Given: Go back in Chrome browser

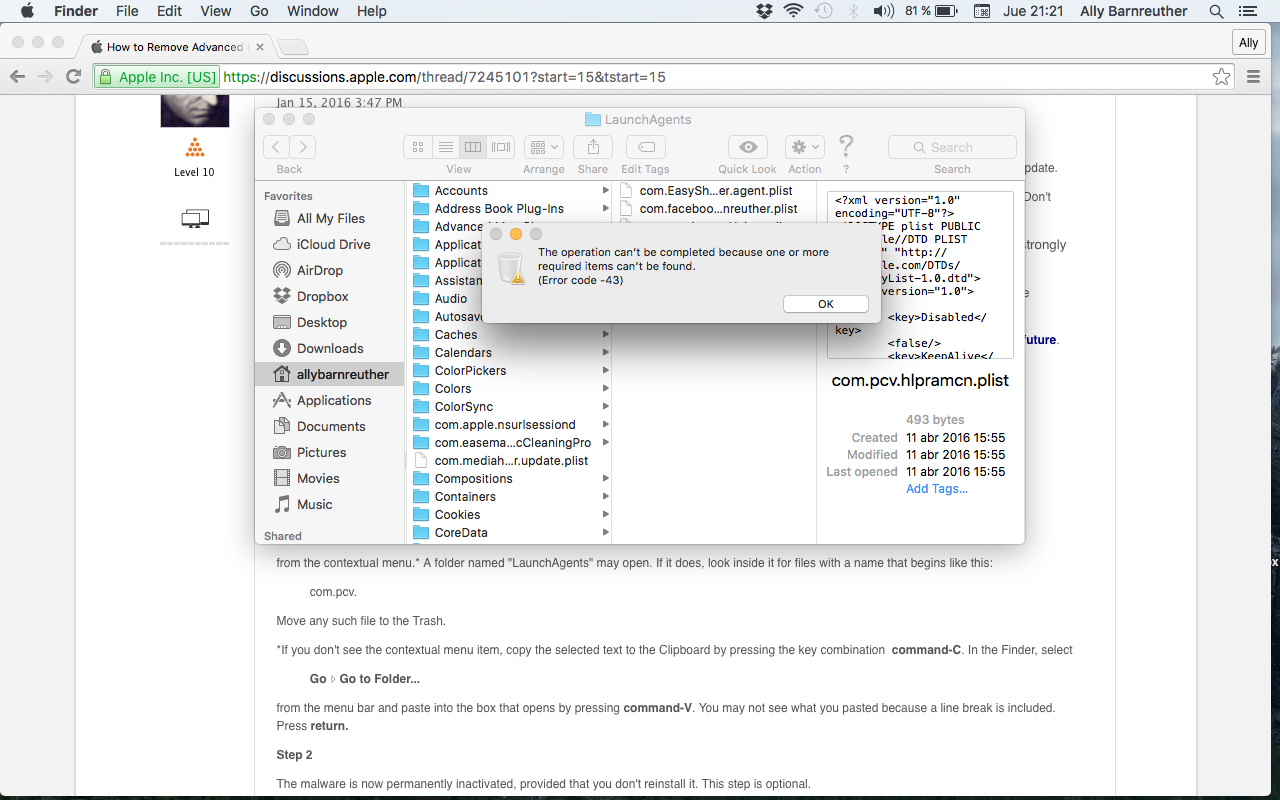Looking at the screenshot, I should 17,76.
